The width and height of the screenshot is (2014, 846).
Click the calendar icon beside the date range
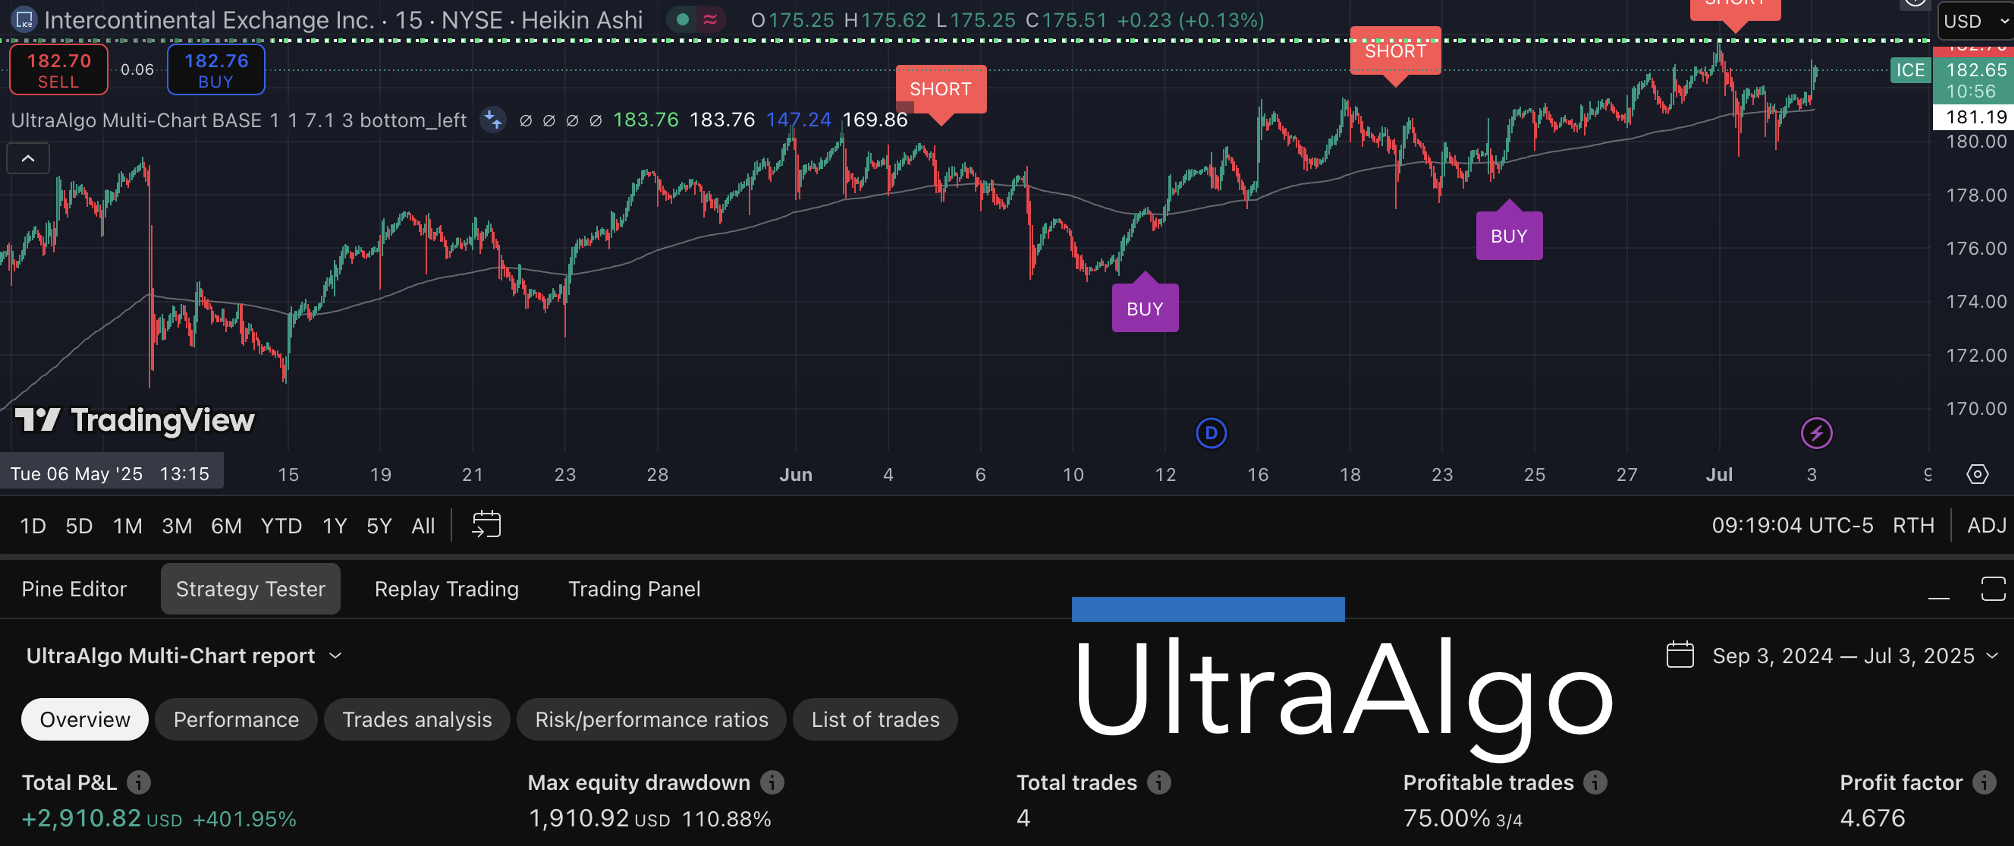coord(1680,655)
